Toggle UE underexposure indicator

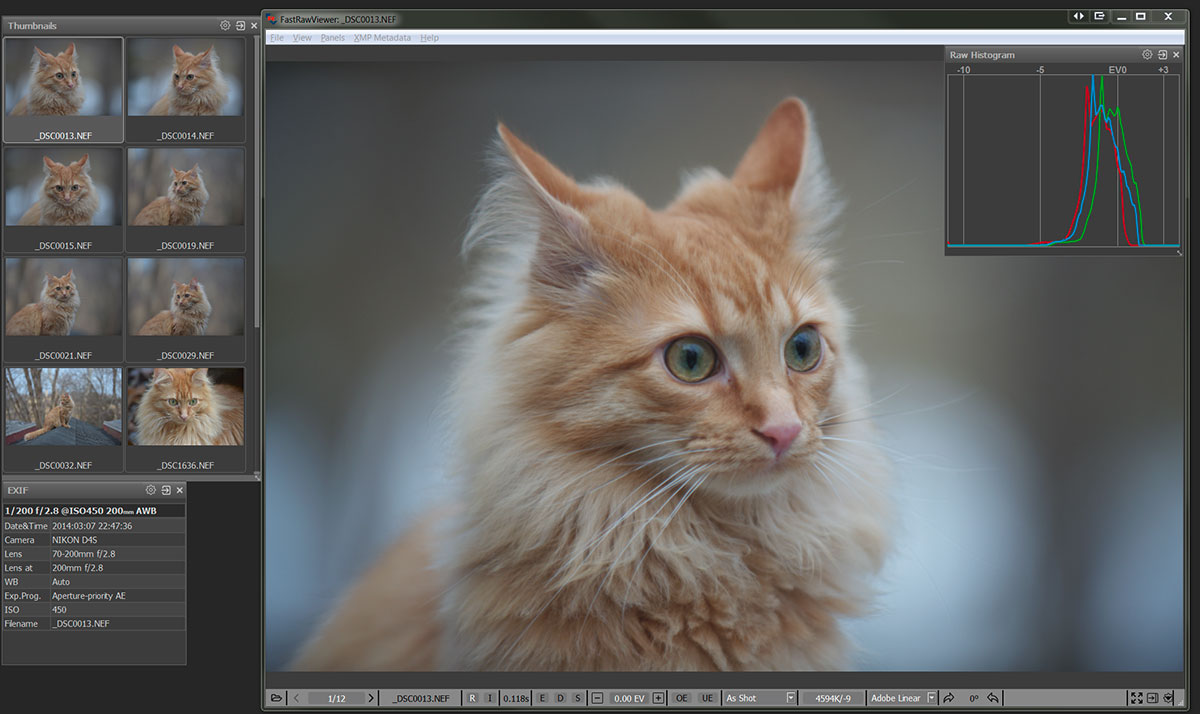[x=707, y=698]
